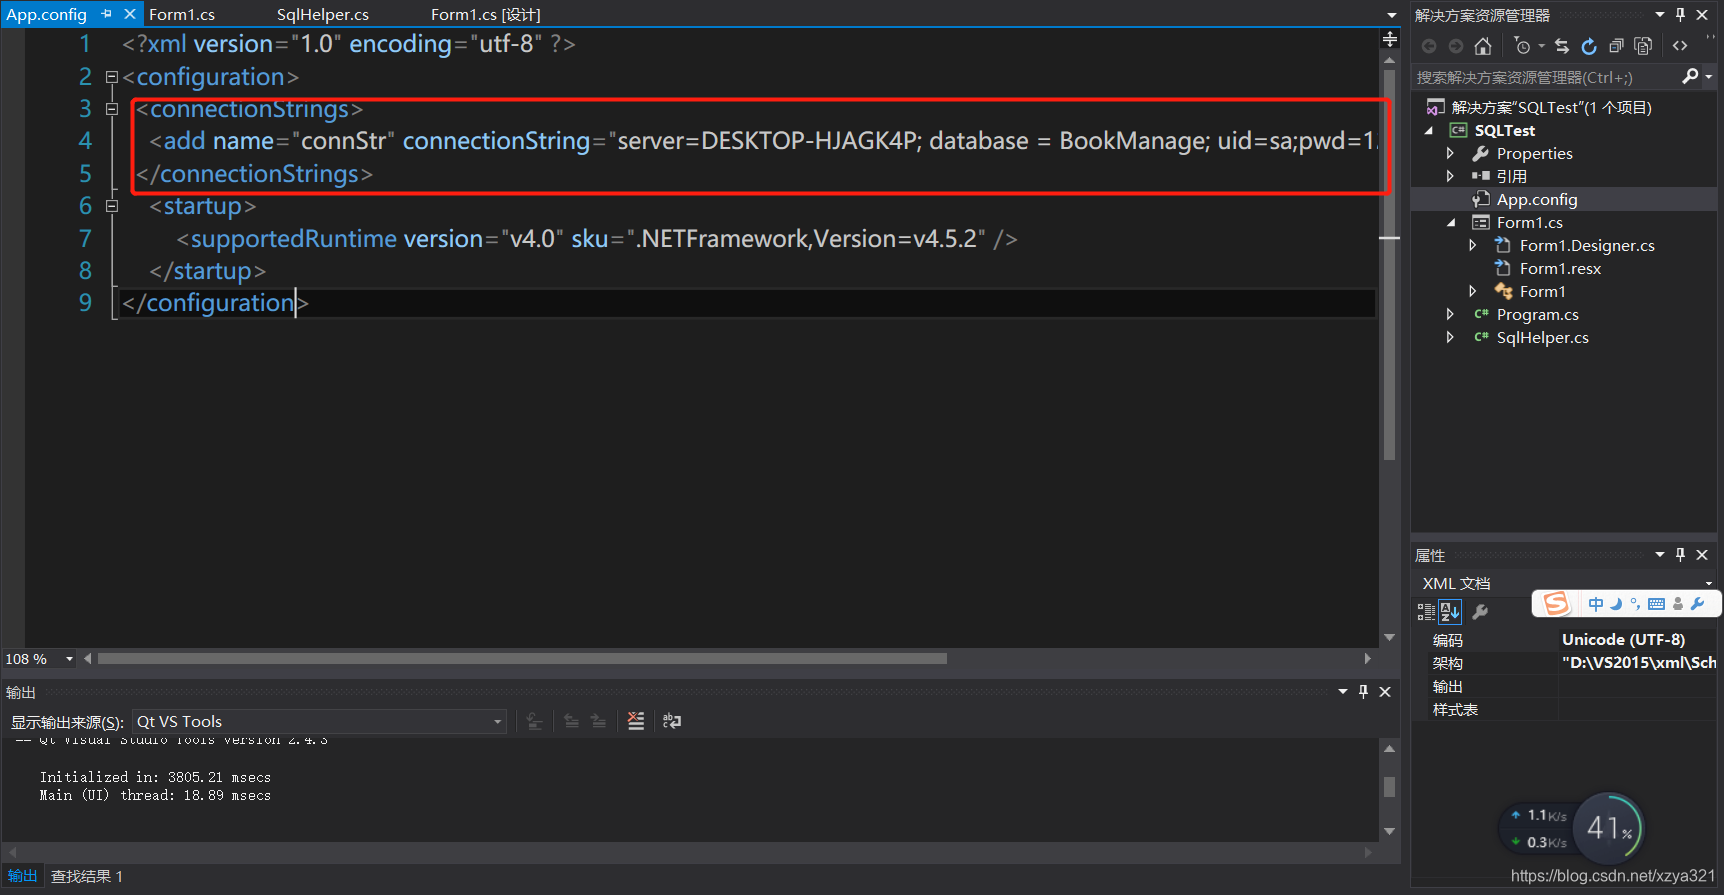1724x895 pixels.
Task: Click the 架构 property row
Action: (1564, 663)
